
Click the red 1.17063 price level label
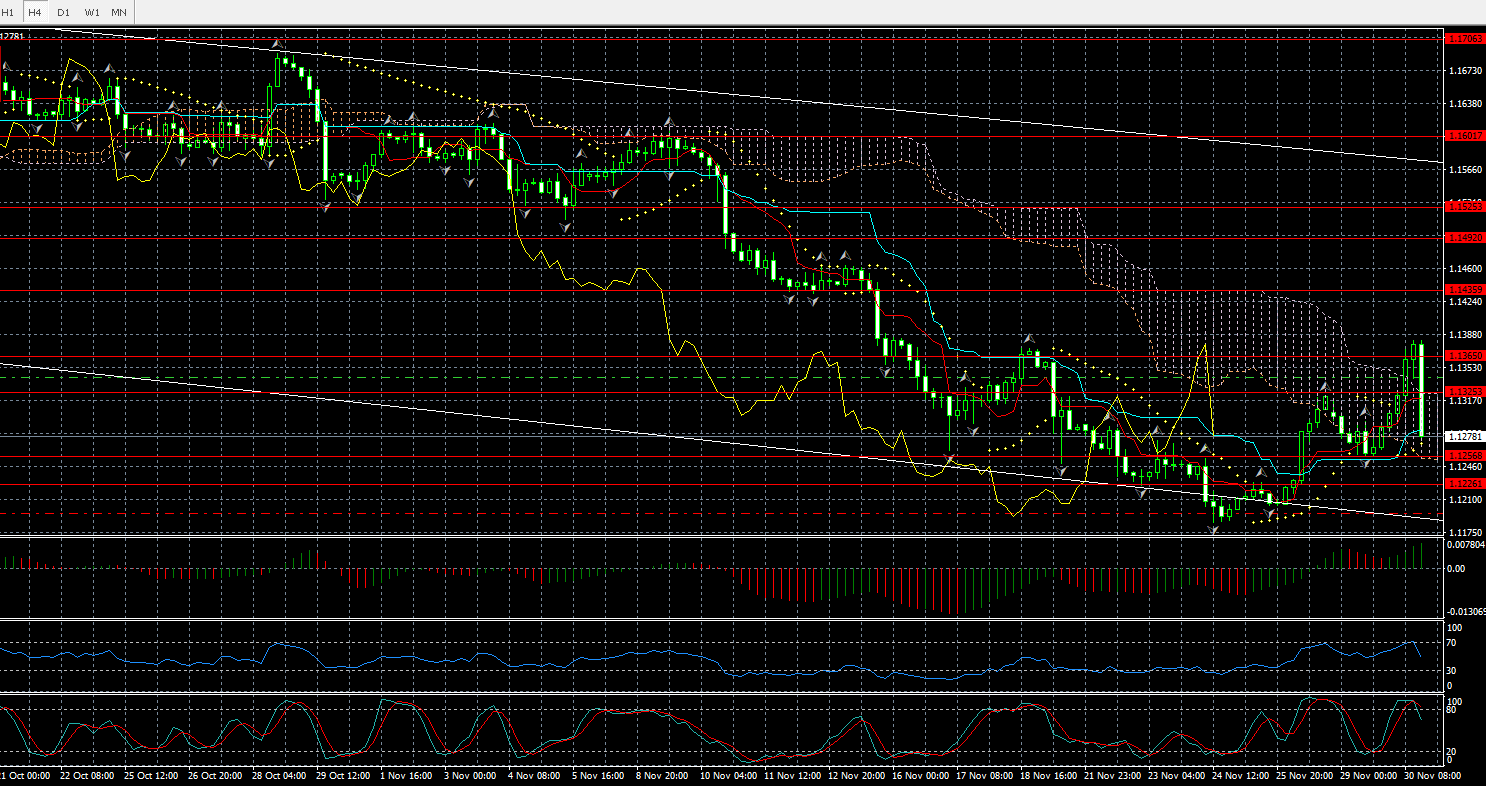(x=1465, y=39)
